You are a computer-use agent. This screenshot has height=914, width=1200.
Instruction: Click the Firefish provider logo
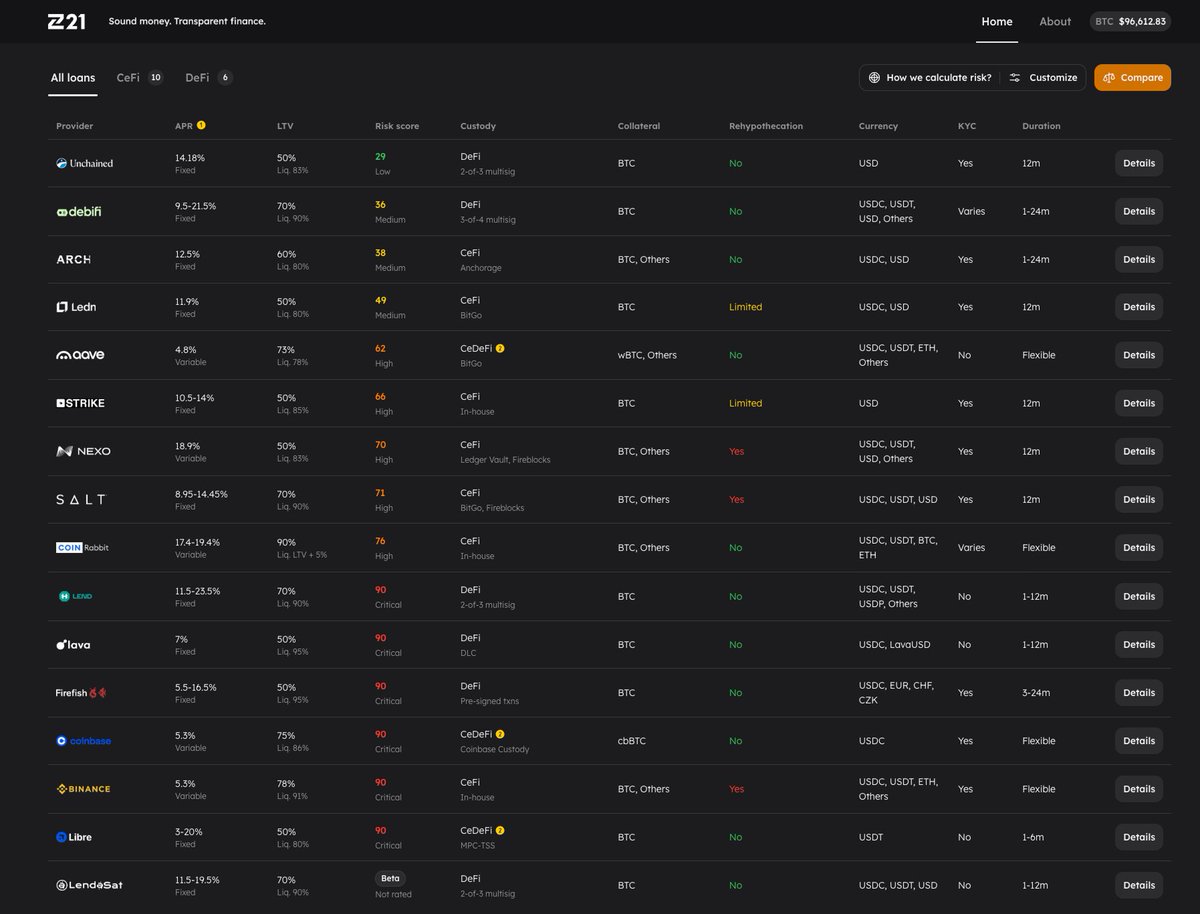click(81, 692)
